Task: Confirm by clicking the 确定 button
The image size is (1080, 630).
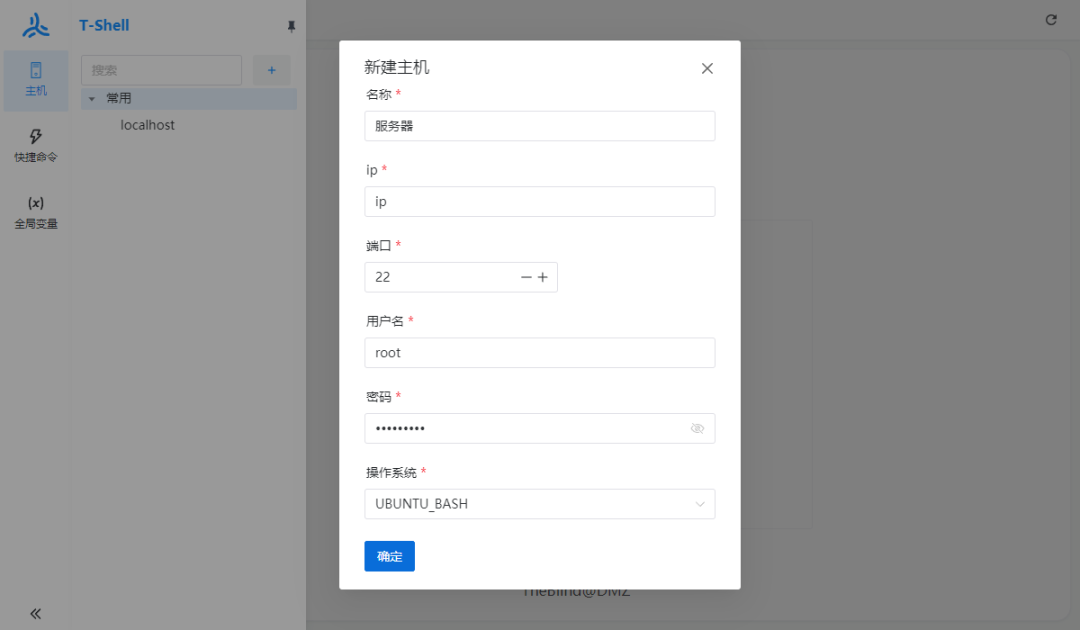Action: 389,556
